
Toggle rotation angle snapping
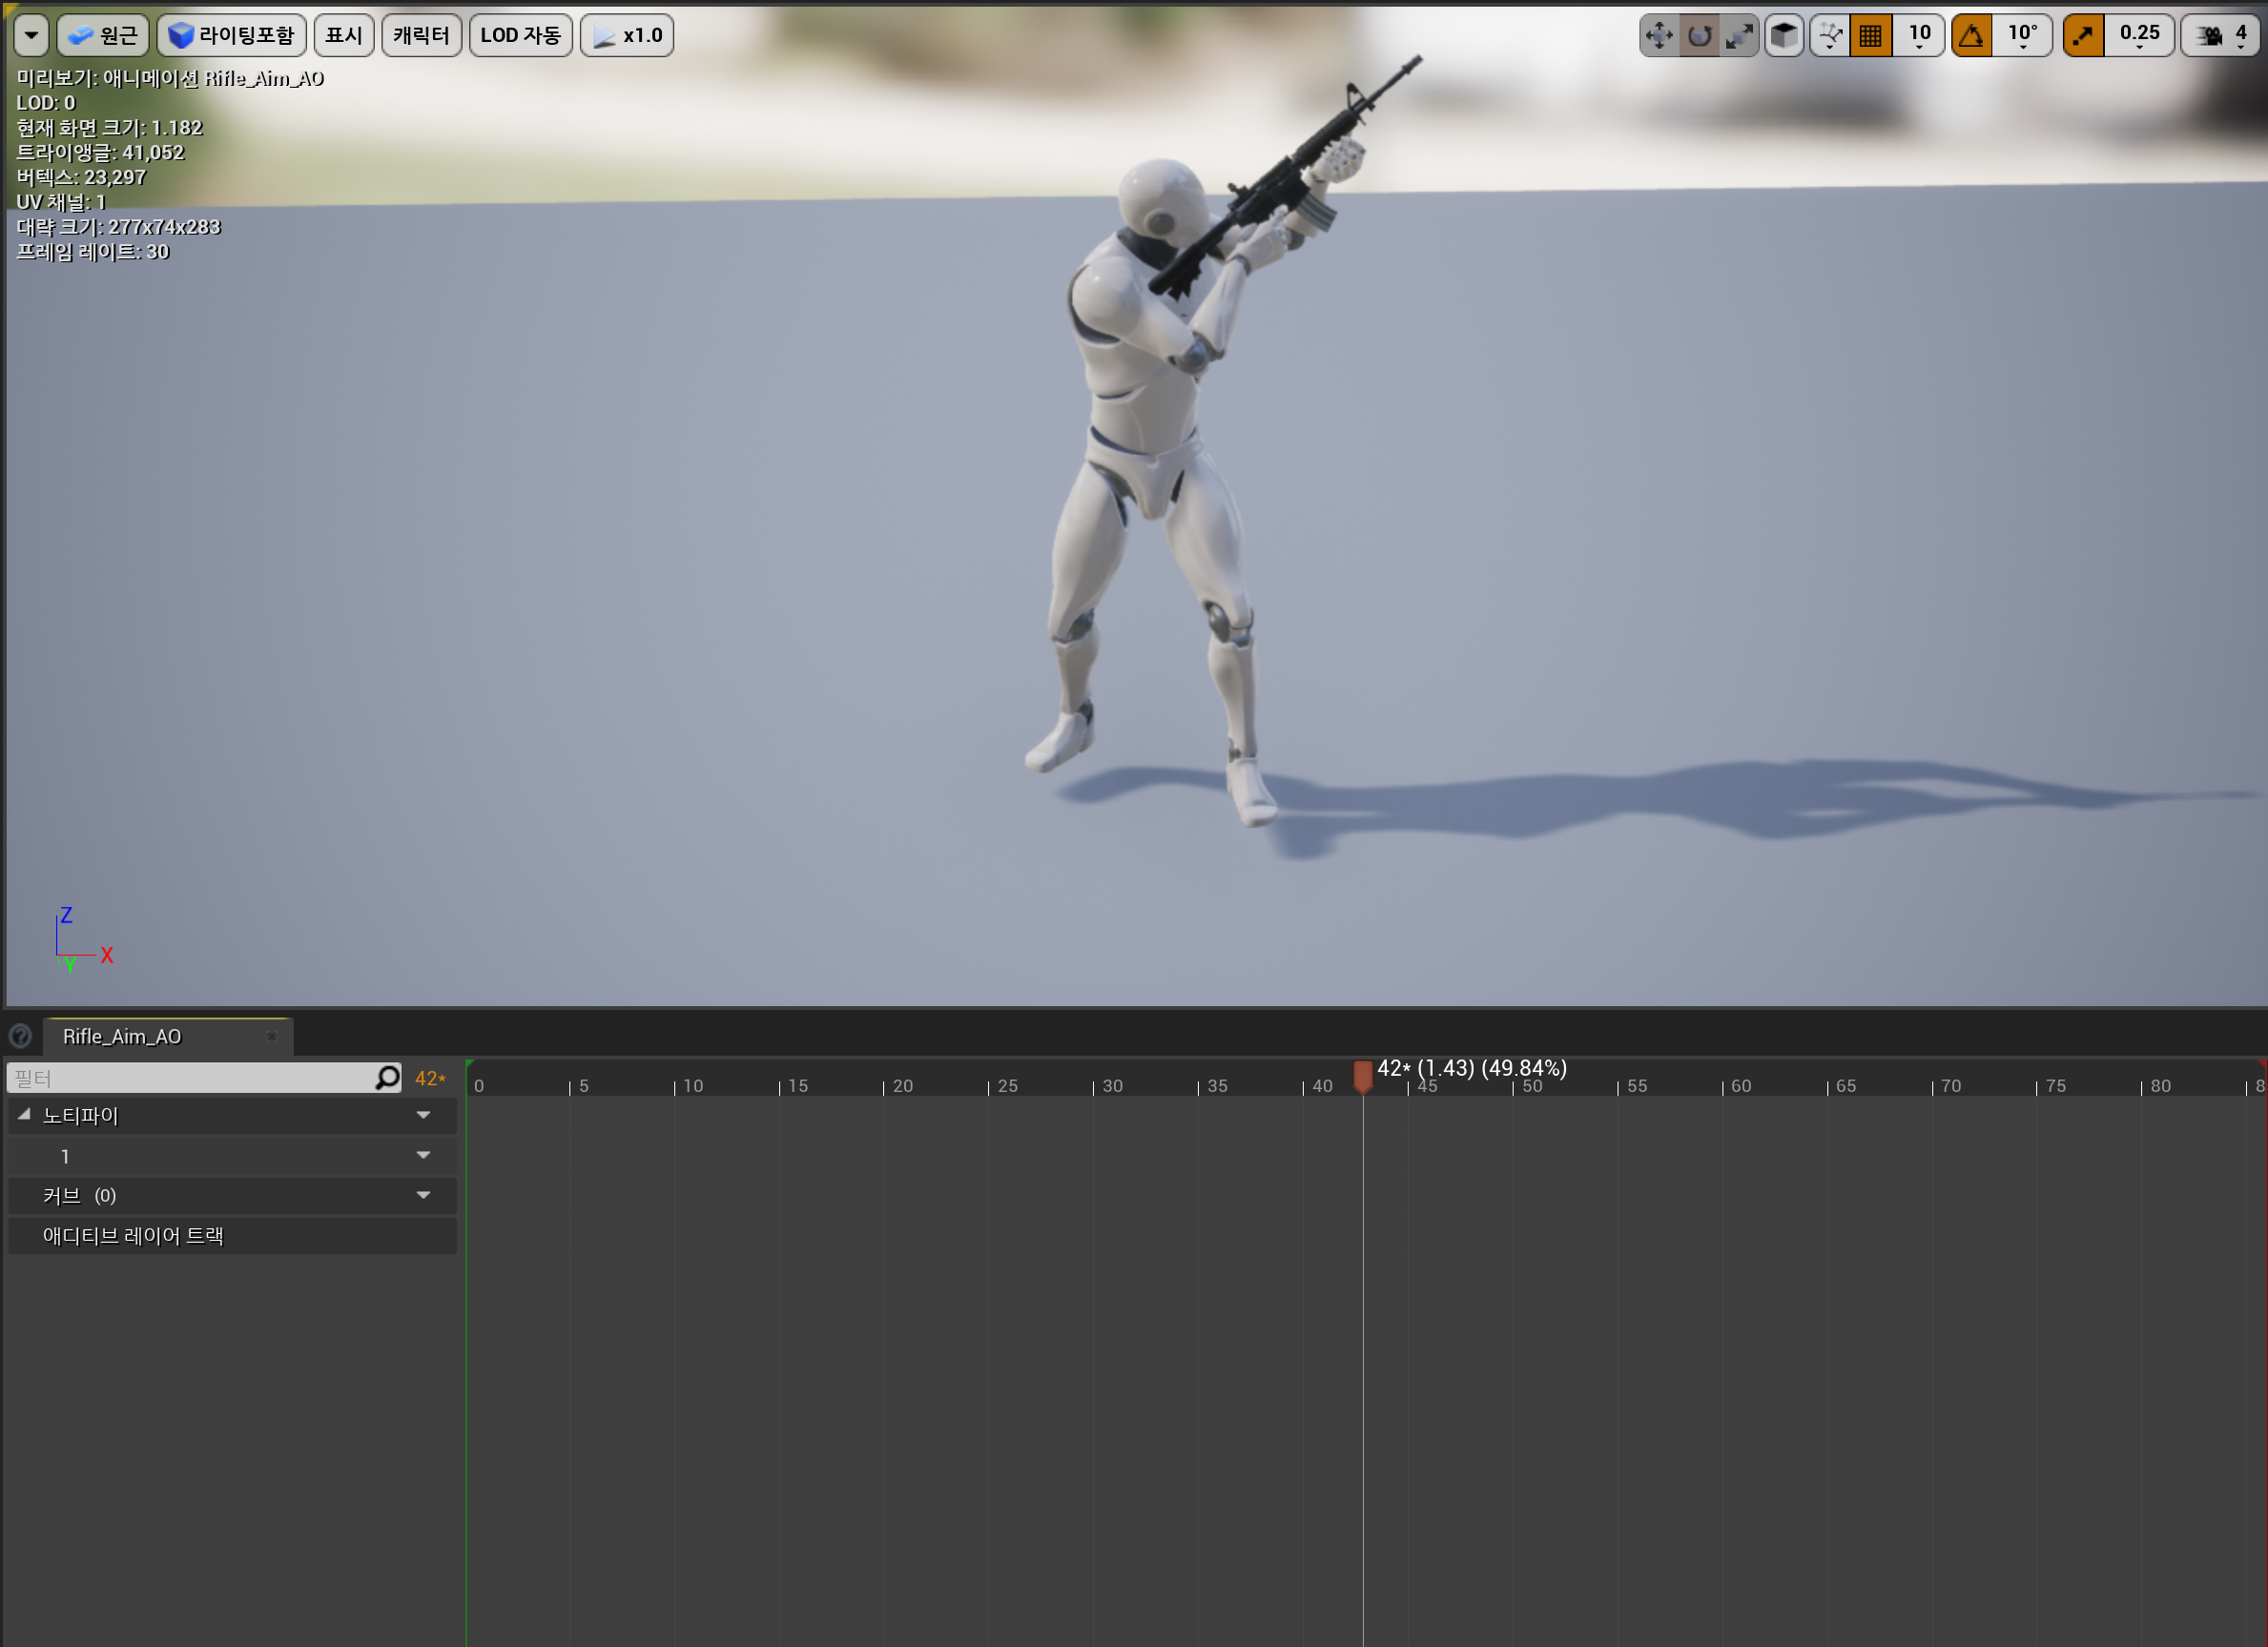point(1971,36)
